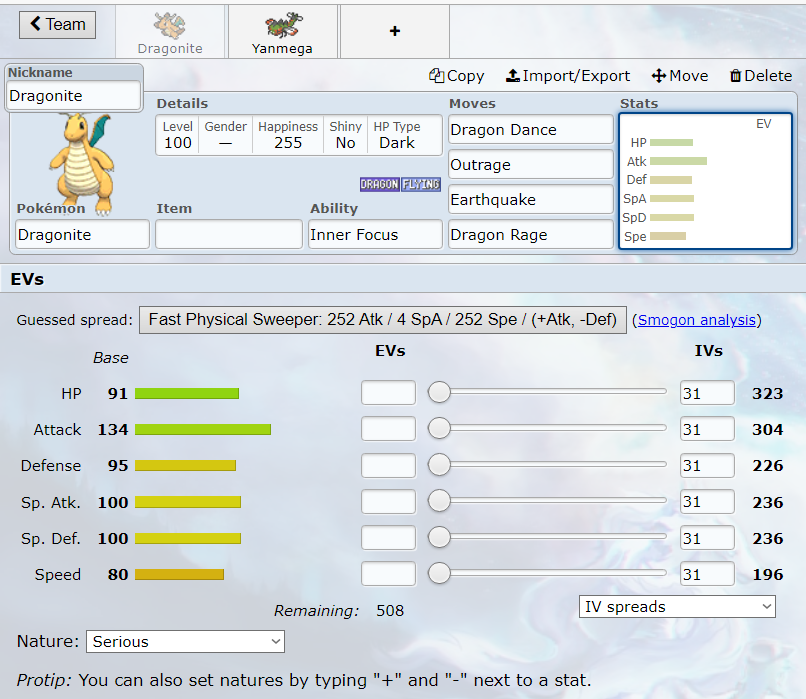Click the HP total stat 323
Viewport: 806px width, 699px height.
pos(767,394)
